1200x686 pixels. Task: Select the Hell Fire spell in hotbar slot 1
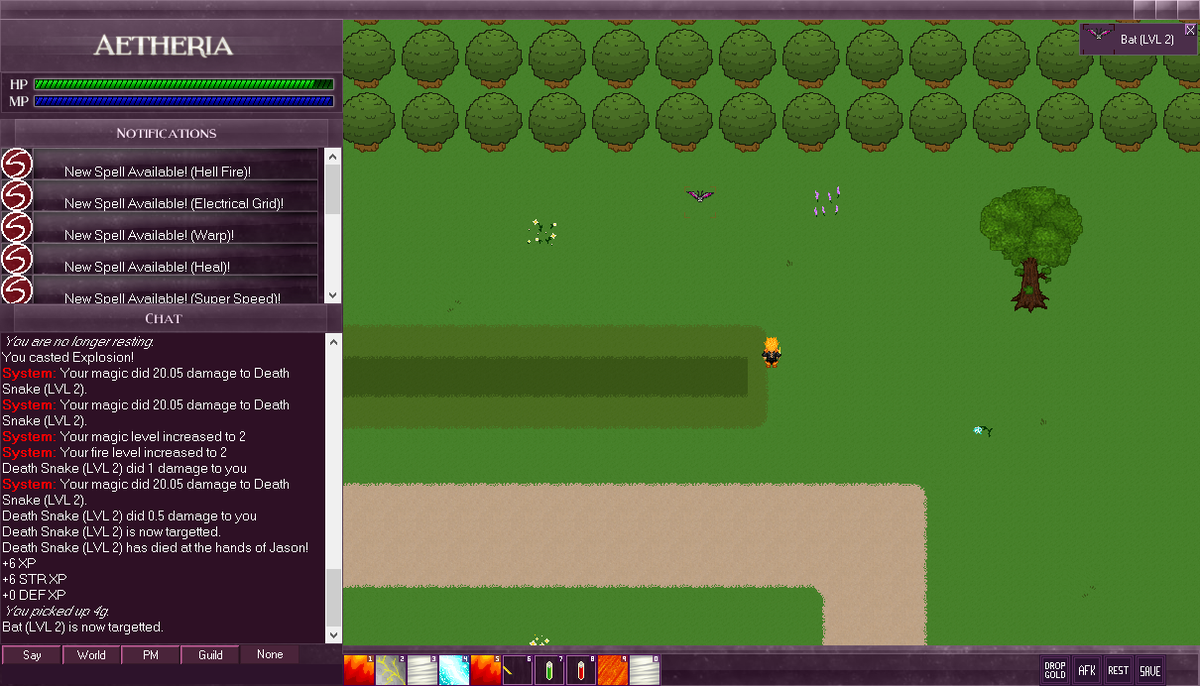(x=357, y=670)
